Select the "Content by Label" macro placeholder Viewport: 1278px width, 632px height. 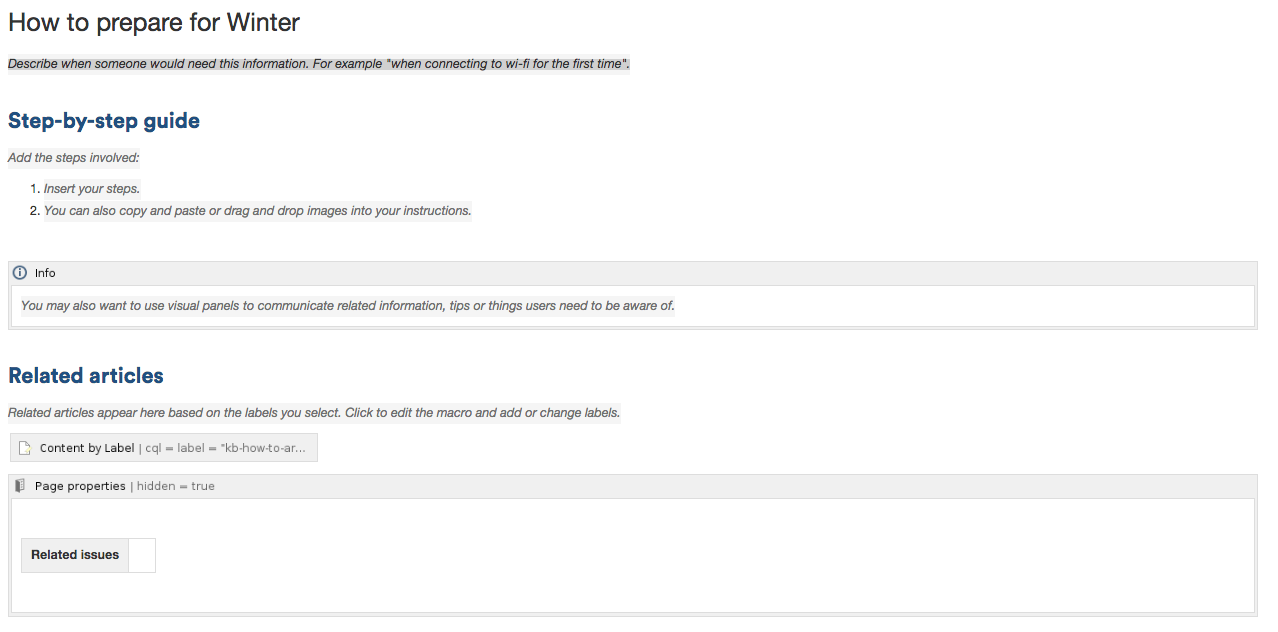click(87, 448)
